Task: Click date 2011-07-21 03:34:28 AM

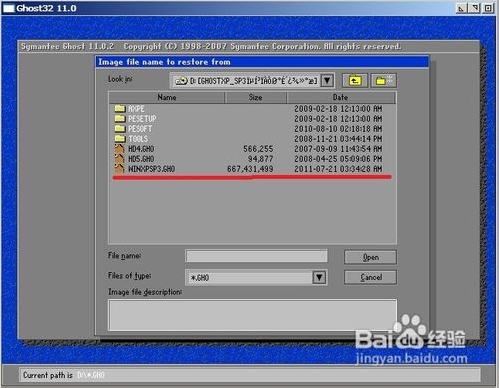Action: coord(338,169)
